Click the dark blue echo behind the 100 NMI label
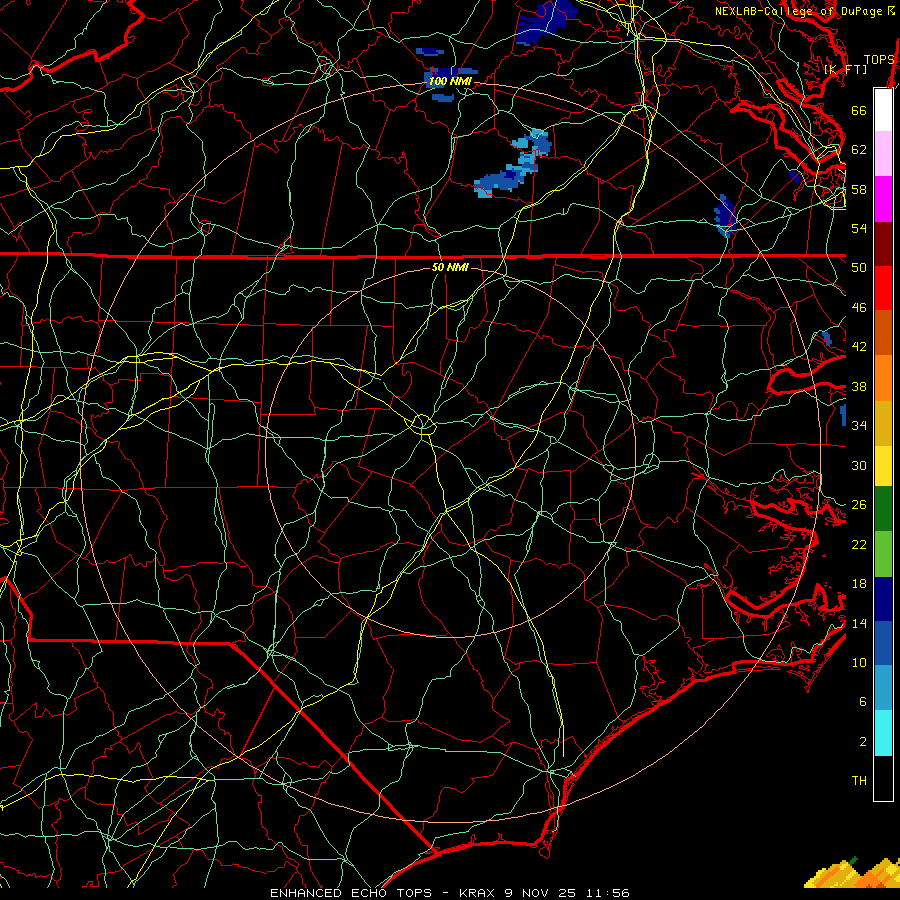Image resolution: width=900 pixels, height=900 pixels. (450, 79)
